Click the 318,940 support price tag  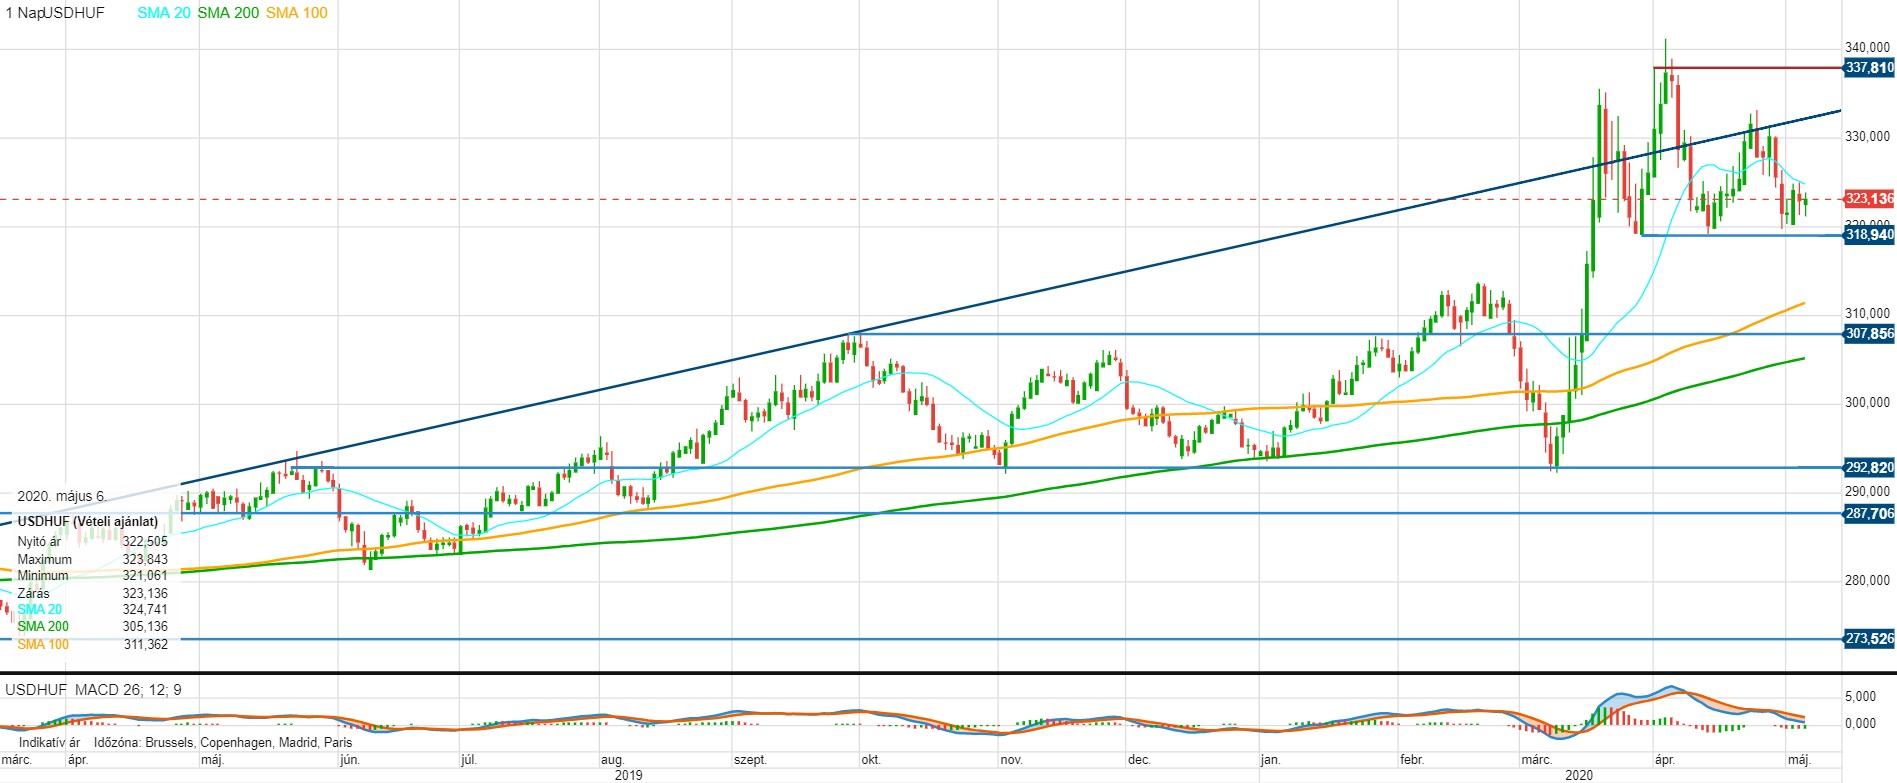[x=1869, y=235]
